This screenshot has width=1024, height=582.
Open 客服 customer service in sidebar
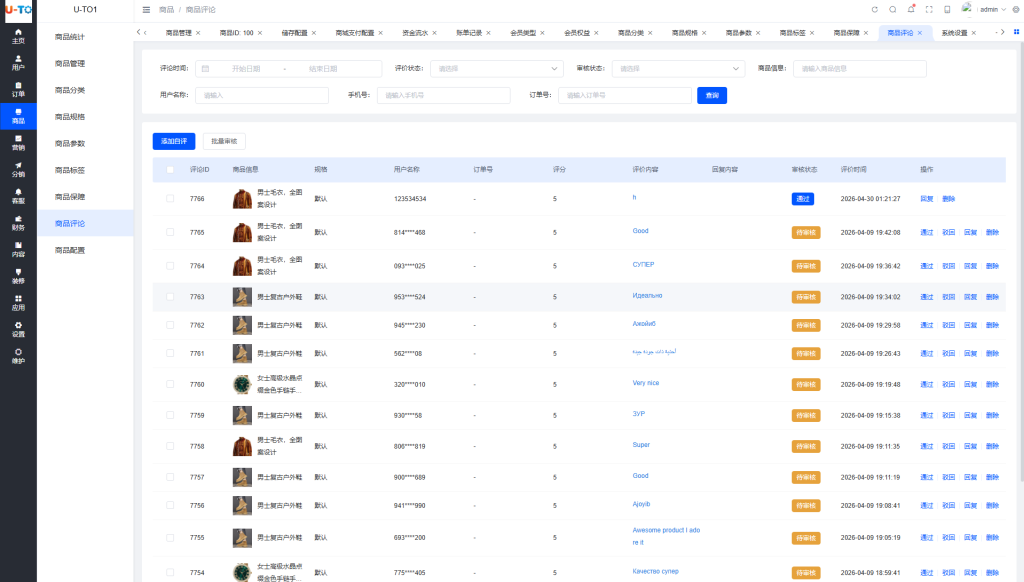pyautogui.click(x=18, y=197)
